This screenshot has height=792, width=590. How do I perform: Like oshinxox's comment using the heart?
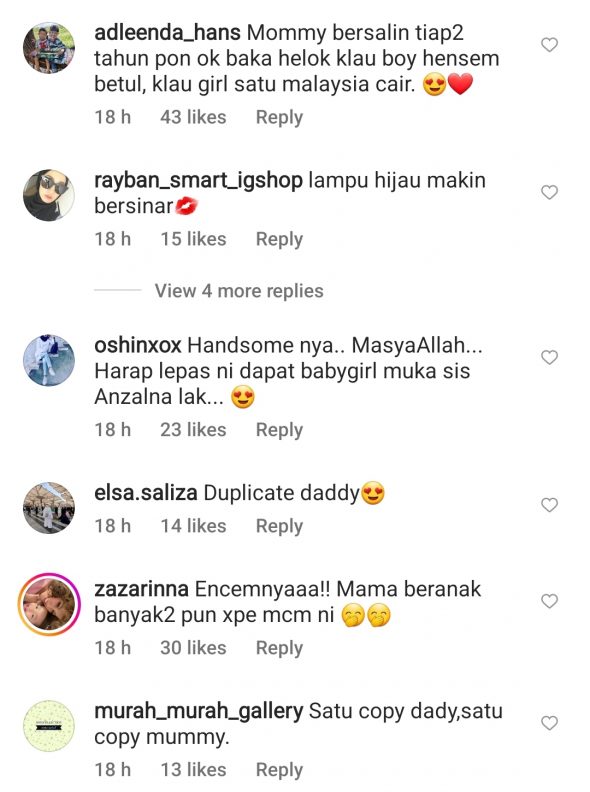[549, 358]
